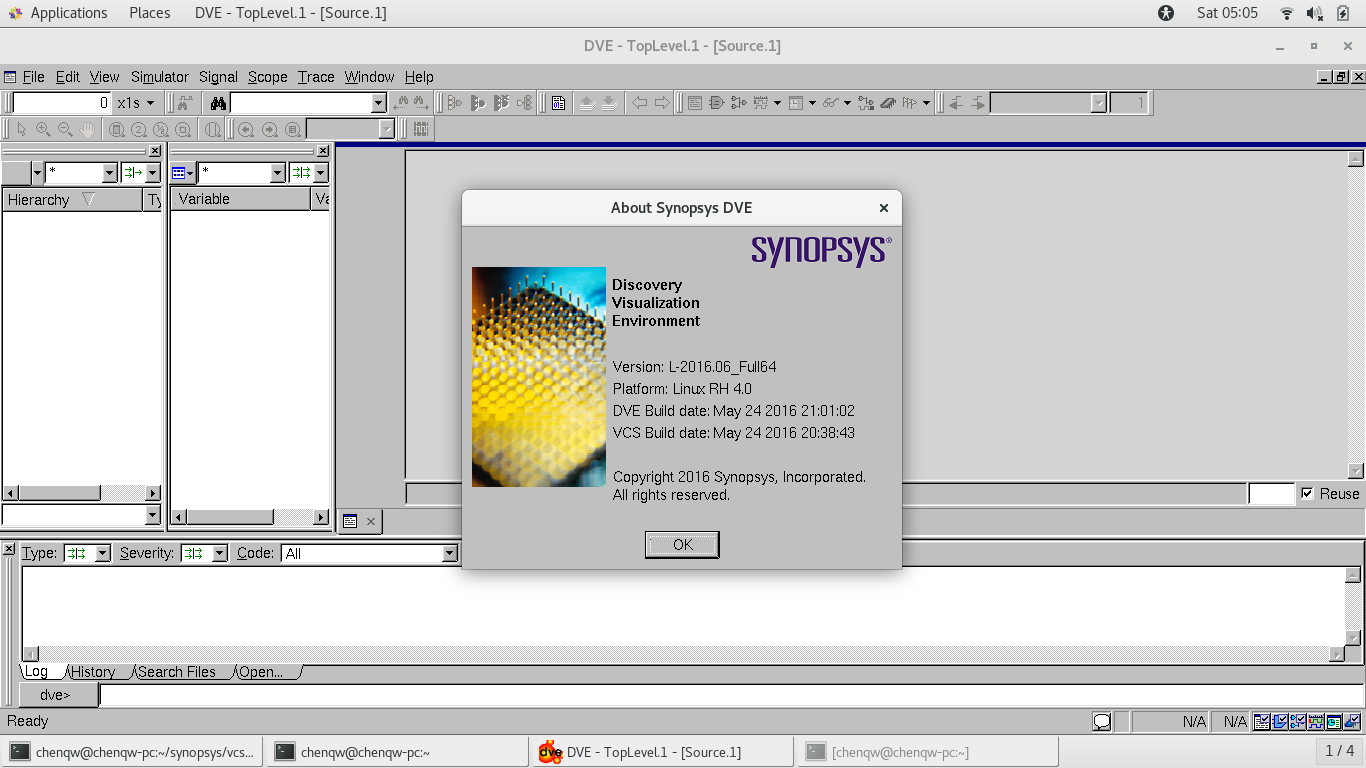Image resolution: width=1366 pixels, height=768 pixels.
Task: Switch to the History tab
Action: point(93,672)
